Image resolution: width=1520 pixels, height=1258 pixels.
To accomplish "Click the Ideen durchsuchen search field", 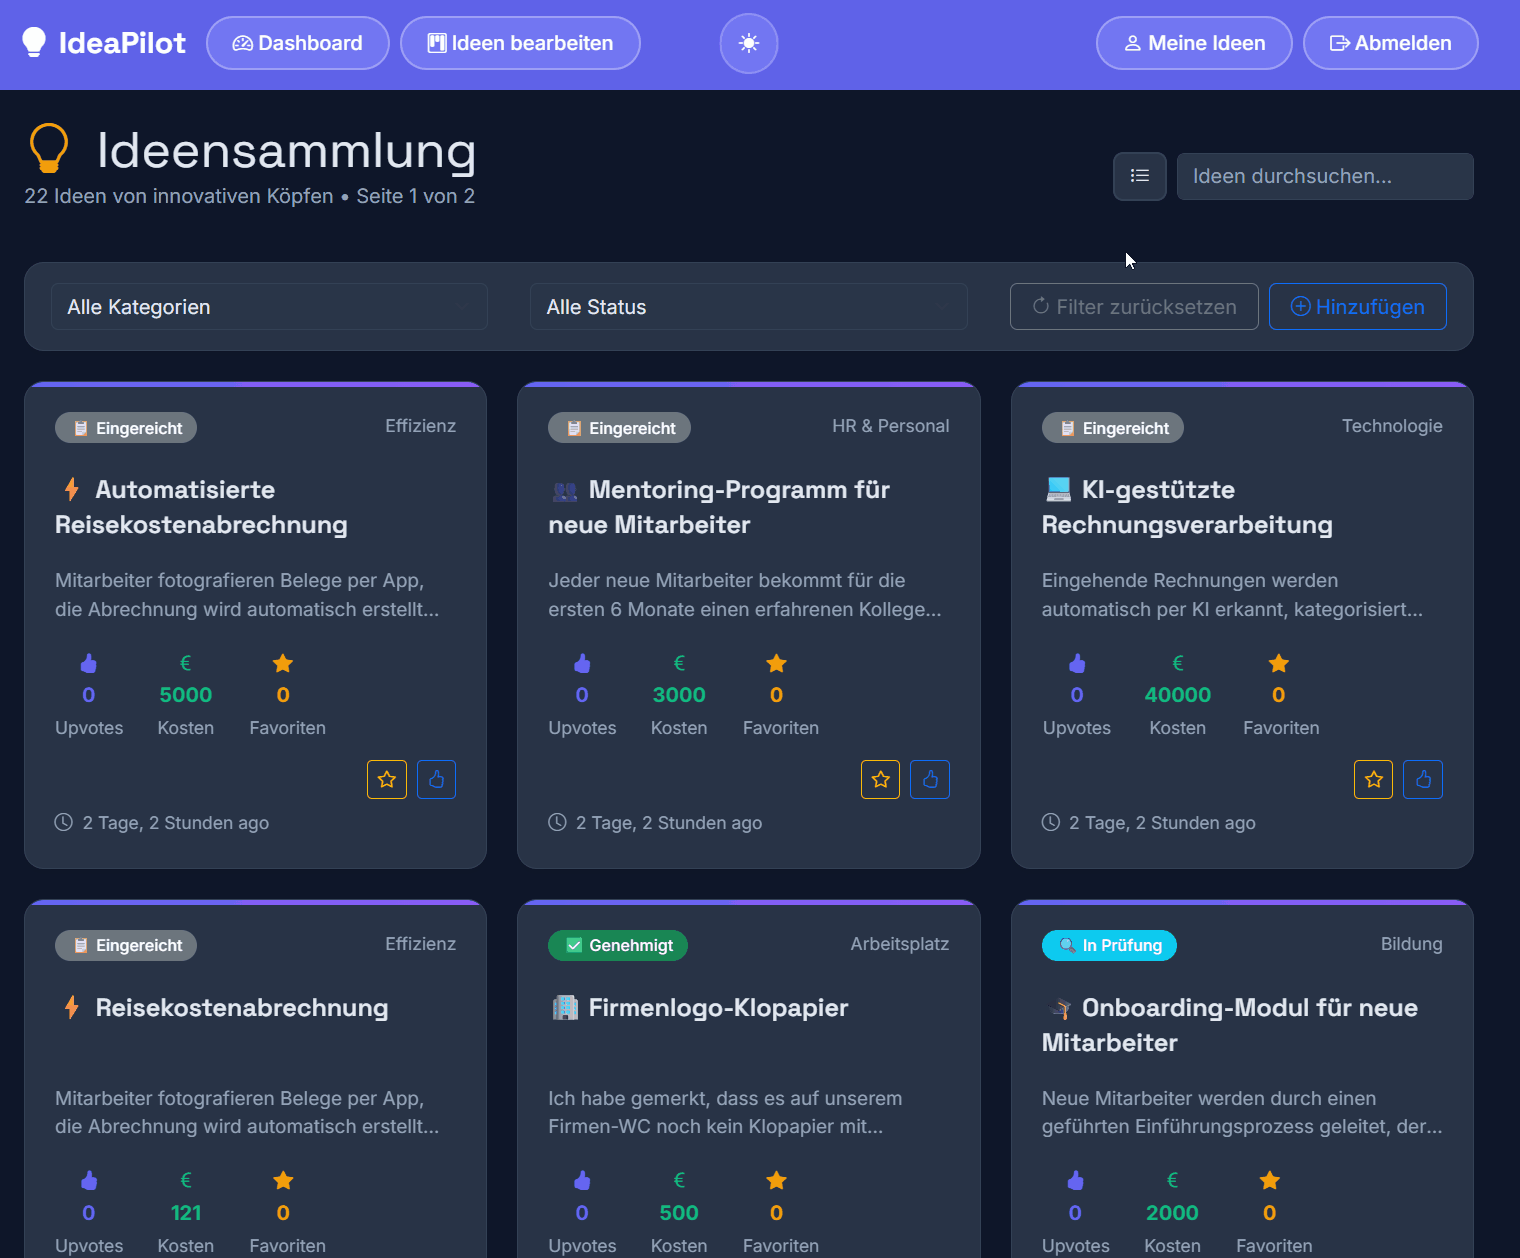I will (x=1324, y=176).
